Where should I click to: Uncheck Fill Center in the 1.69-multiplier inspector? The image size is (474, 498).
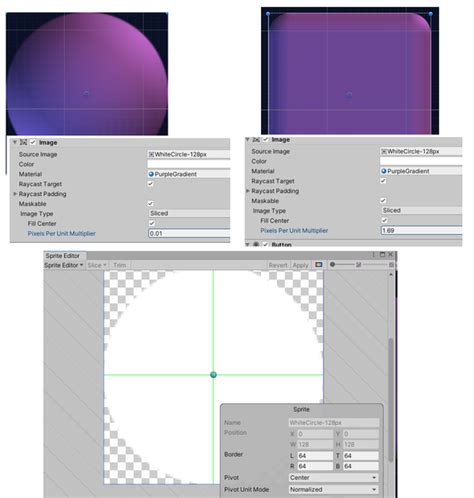coord(384,220)
